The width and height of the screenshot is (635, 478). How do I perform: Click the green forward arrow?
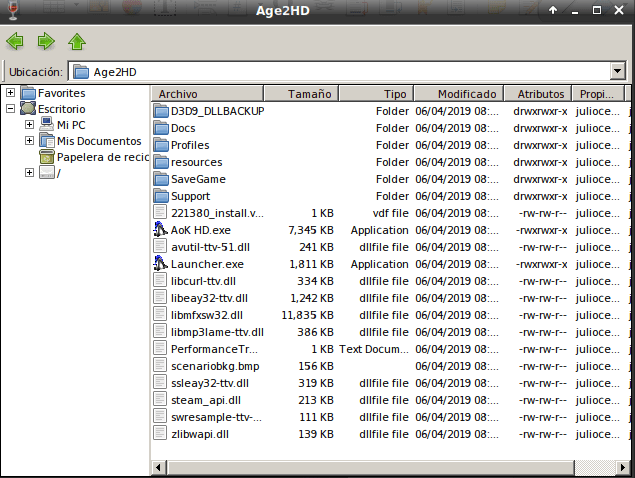pyautogui.click(x=45, y=41)
